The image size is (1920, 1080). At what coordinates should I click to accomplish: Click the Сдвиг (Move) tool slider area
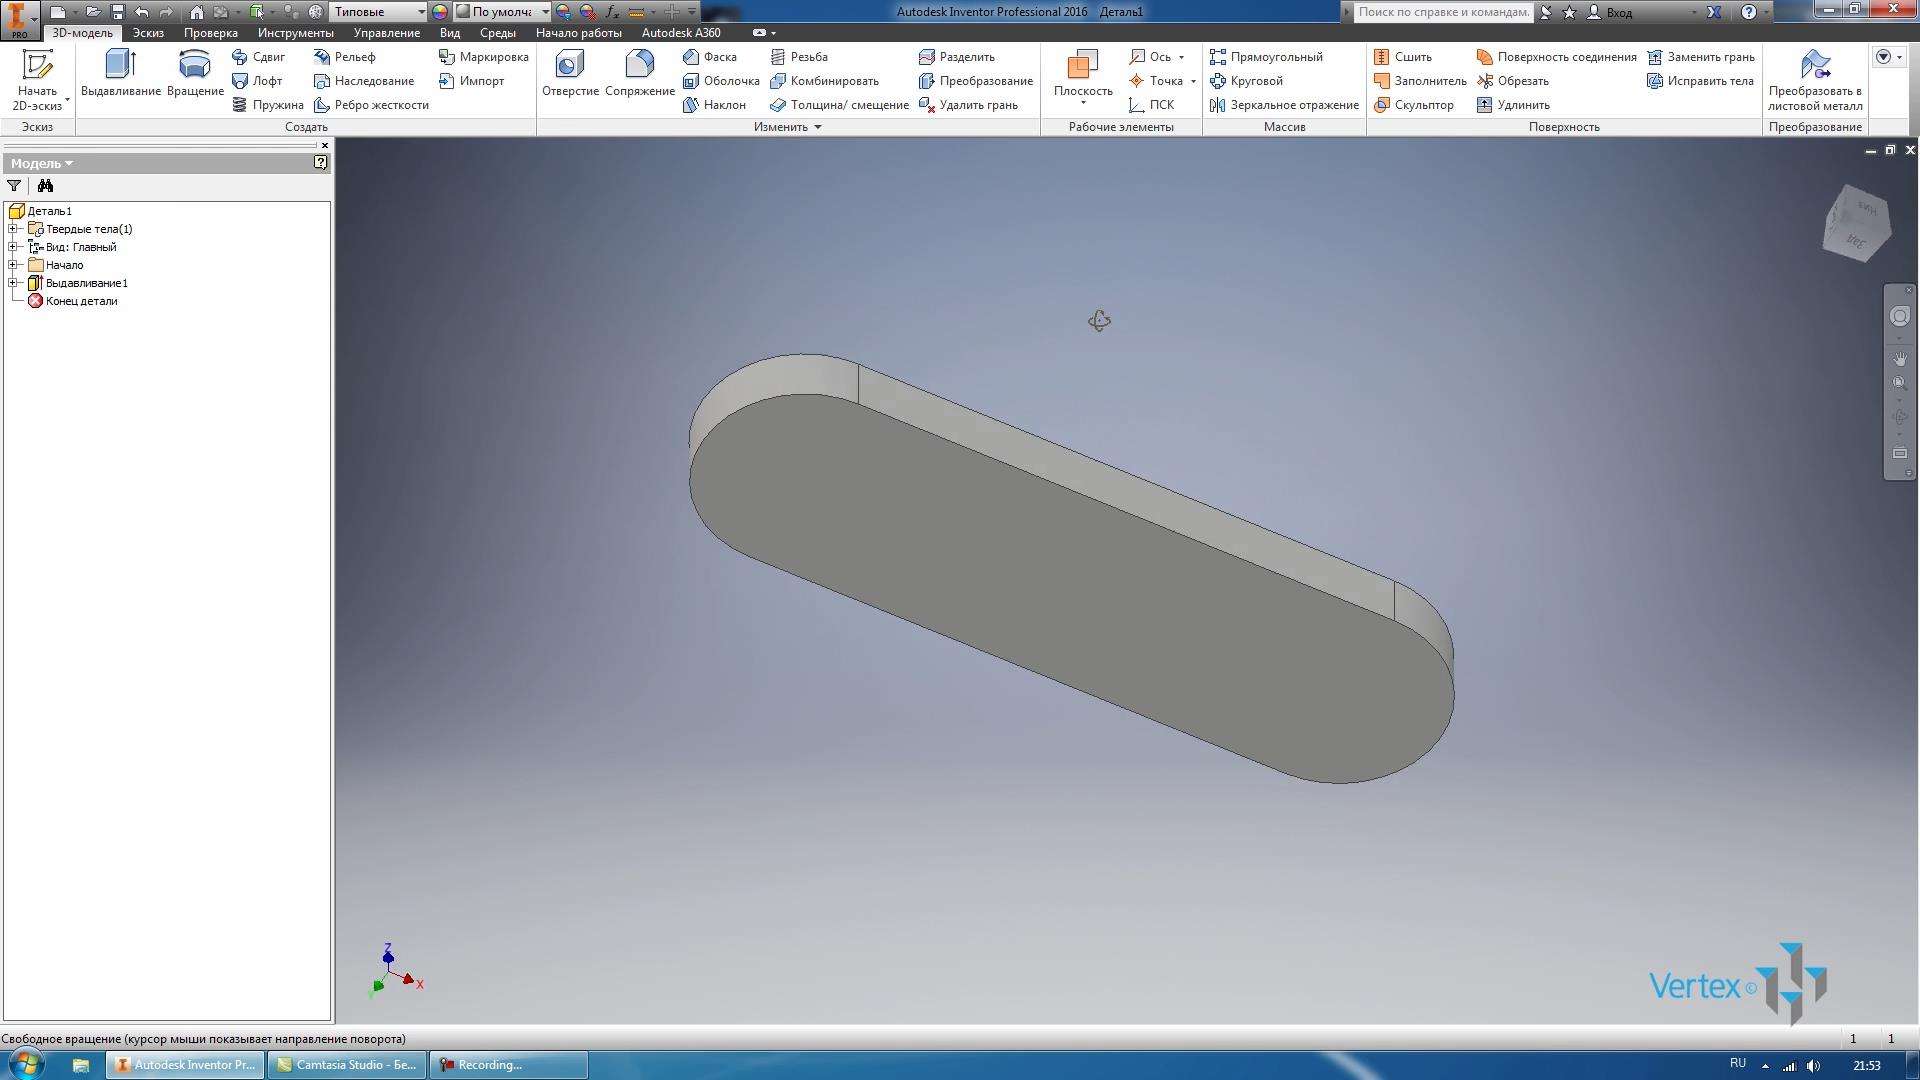(x=261, y=55)
